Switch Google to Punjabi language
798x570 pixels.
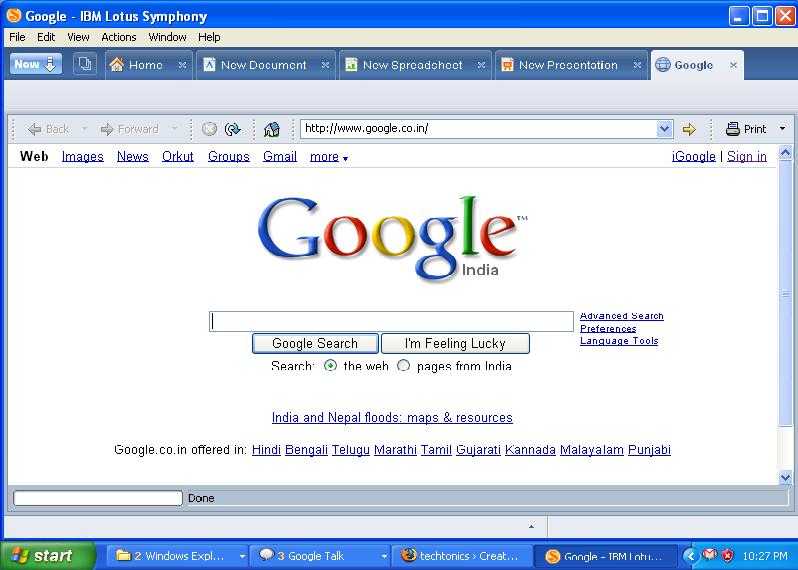click(x=649, y=450)
